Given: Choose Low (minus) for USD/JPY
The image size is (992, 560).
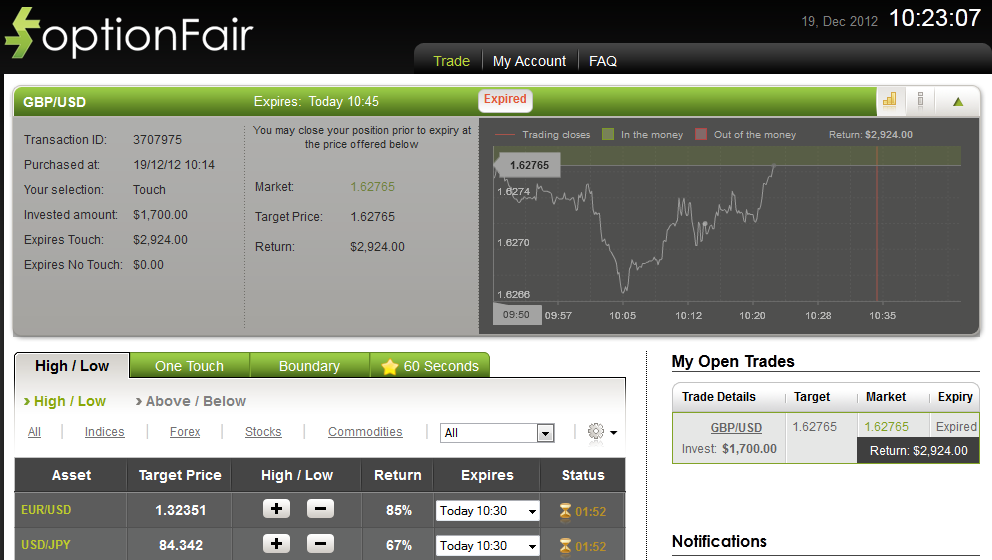Looking at the screenshot, I should tap(320, 544).
